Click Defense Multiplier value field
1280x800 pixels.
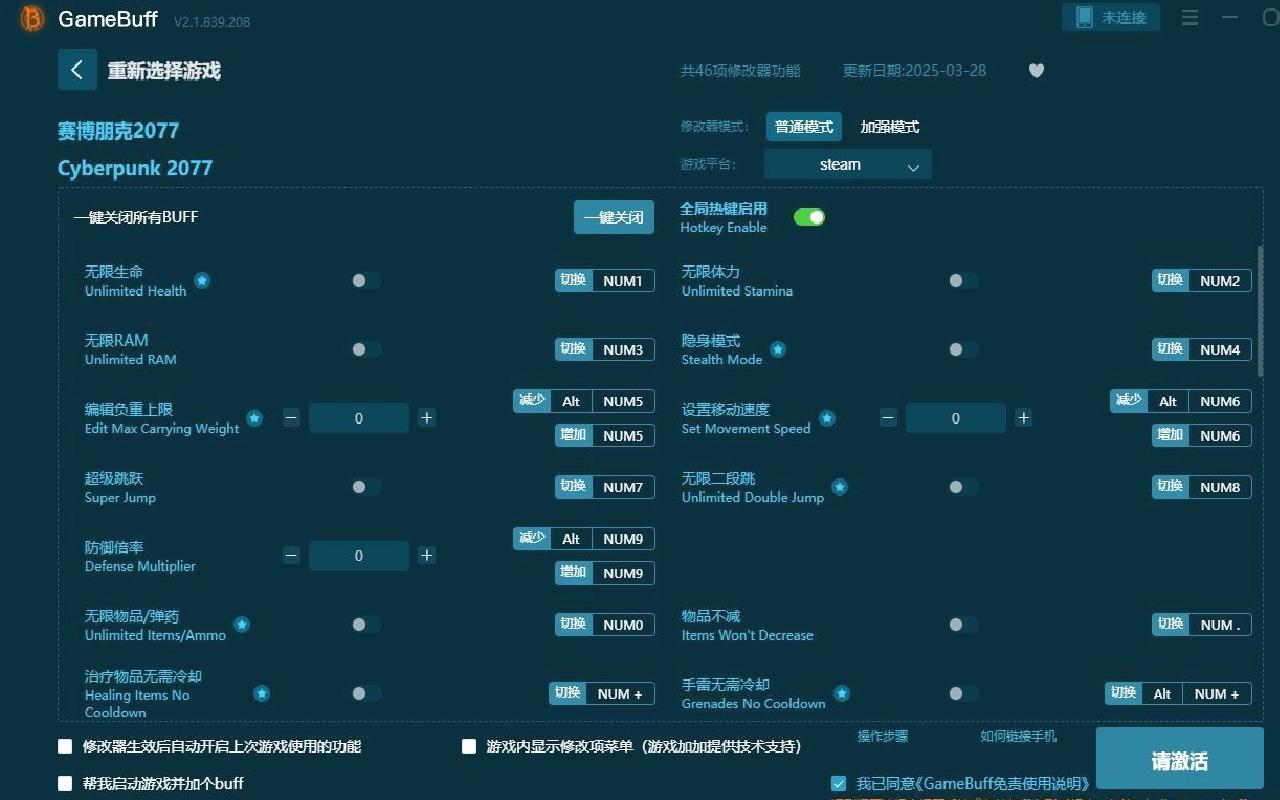[359, 555]
